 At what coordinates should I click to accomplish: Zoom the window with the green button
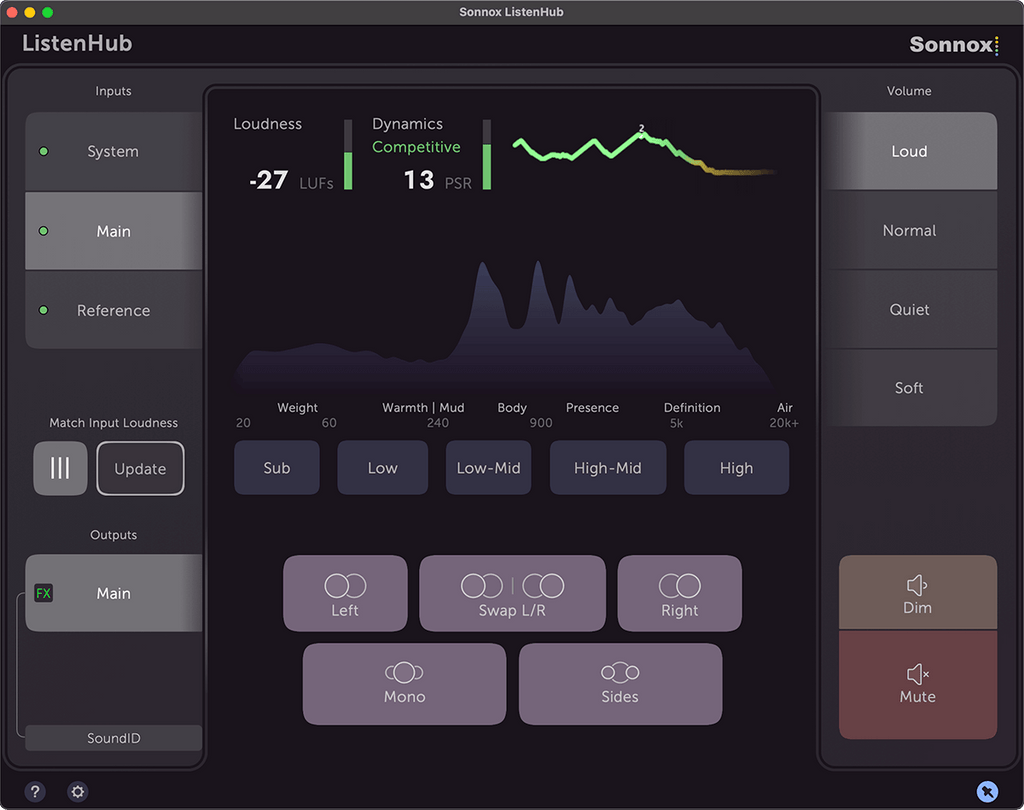tap(47, 12)
